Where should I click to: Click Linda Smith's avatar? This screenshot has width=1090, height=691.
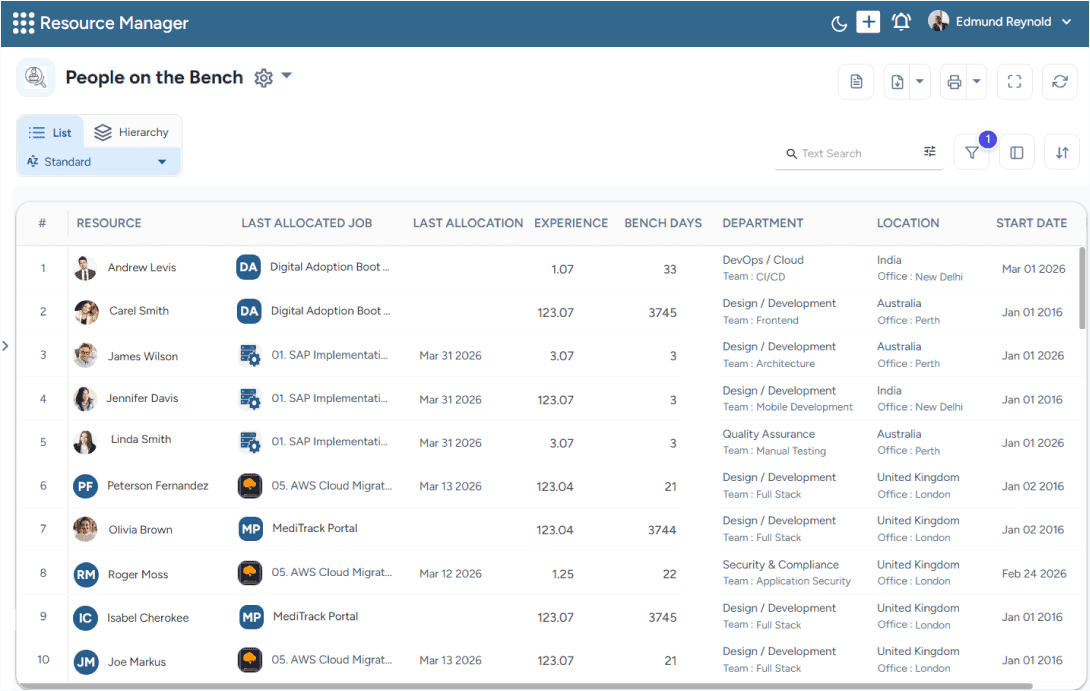click(85, 442)
